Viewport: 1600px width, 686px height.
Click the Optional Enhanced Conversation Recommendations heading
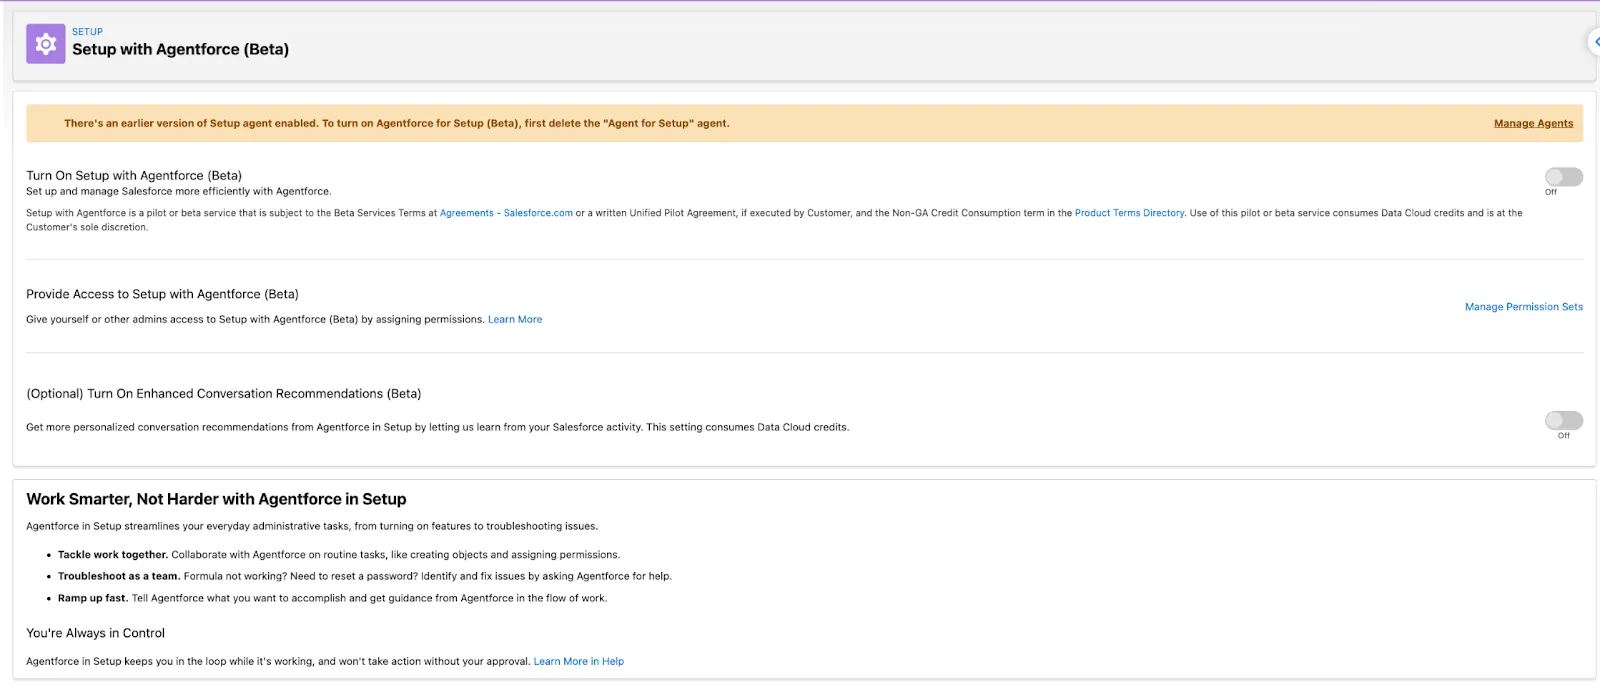click(223, 394)
